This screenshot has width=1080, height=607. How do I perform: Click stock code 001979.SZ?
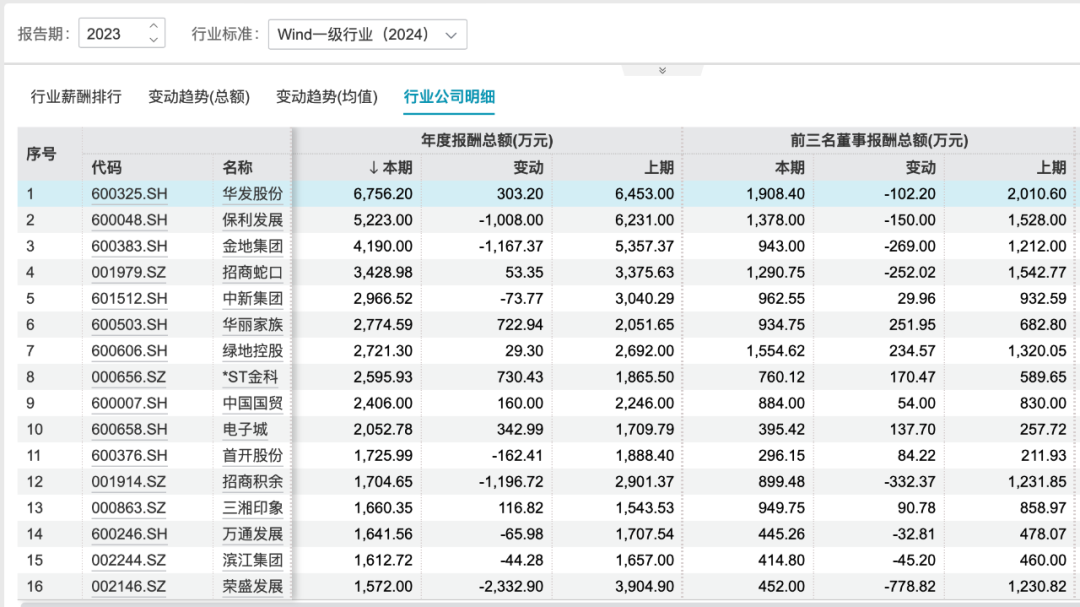click(x=129, y=272)
